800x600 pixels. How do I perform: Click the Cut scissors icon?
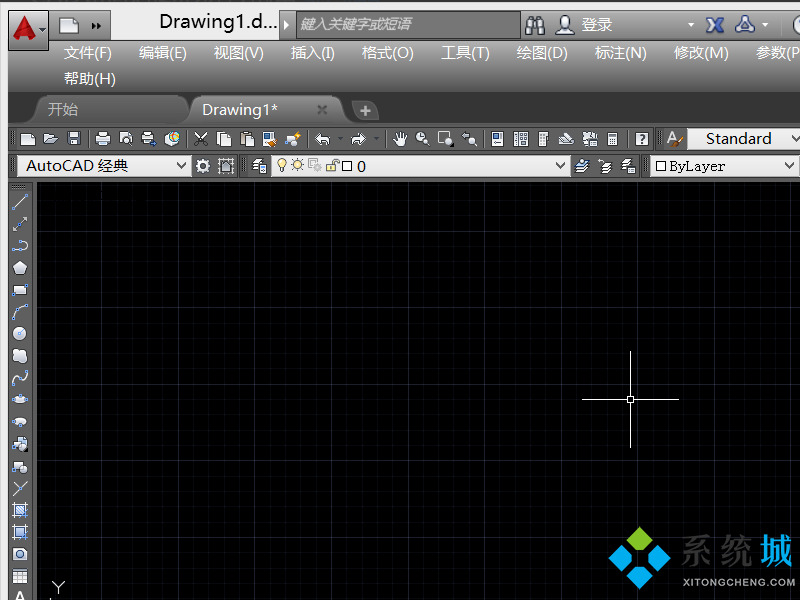tap(201, 139)
